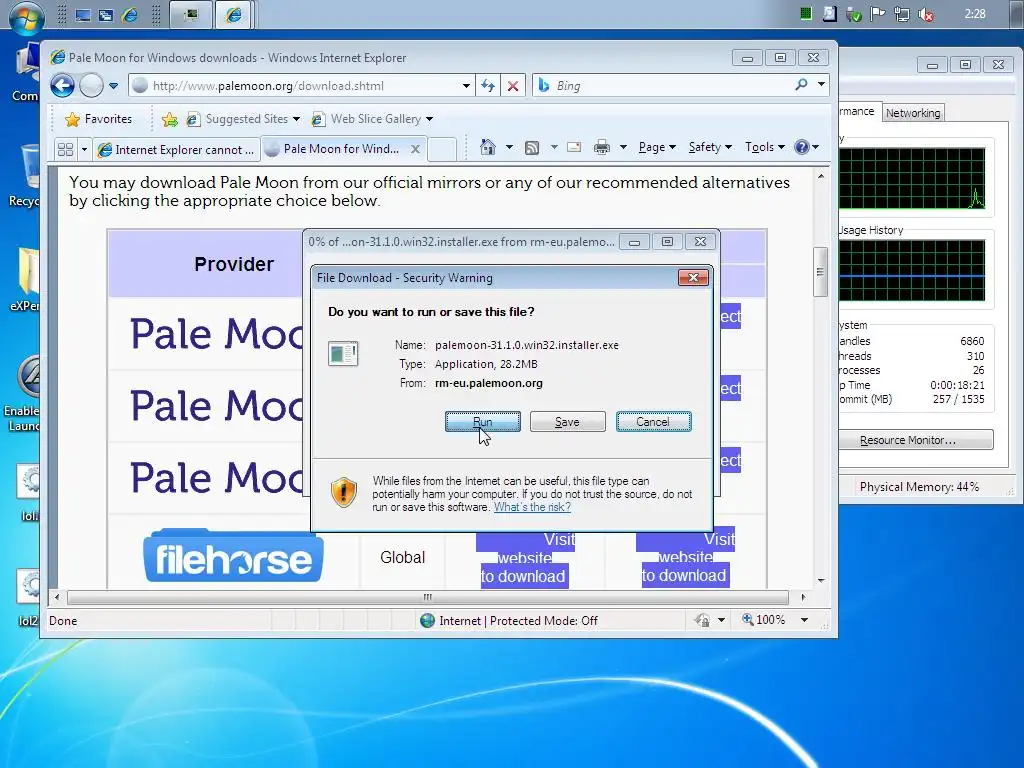Click Internet Protected Mode zone status
Screen dimensions: 1024x768
(x=509, y=620)
